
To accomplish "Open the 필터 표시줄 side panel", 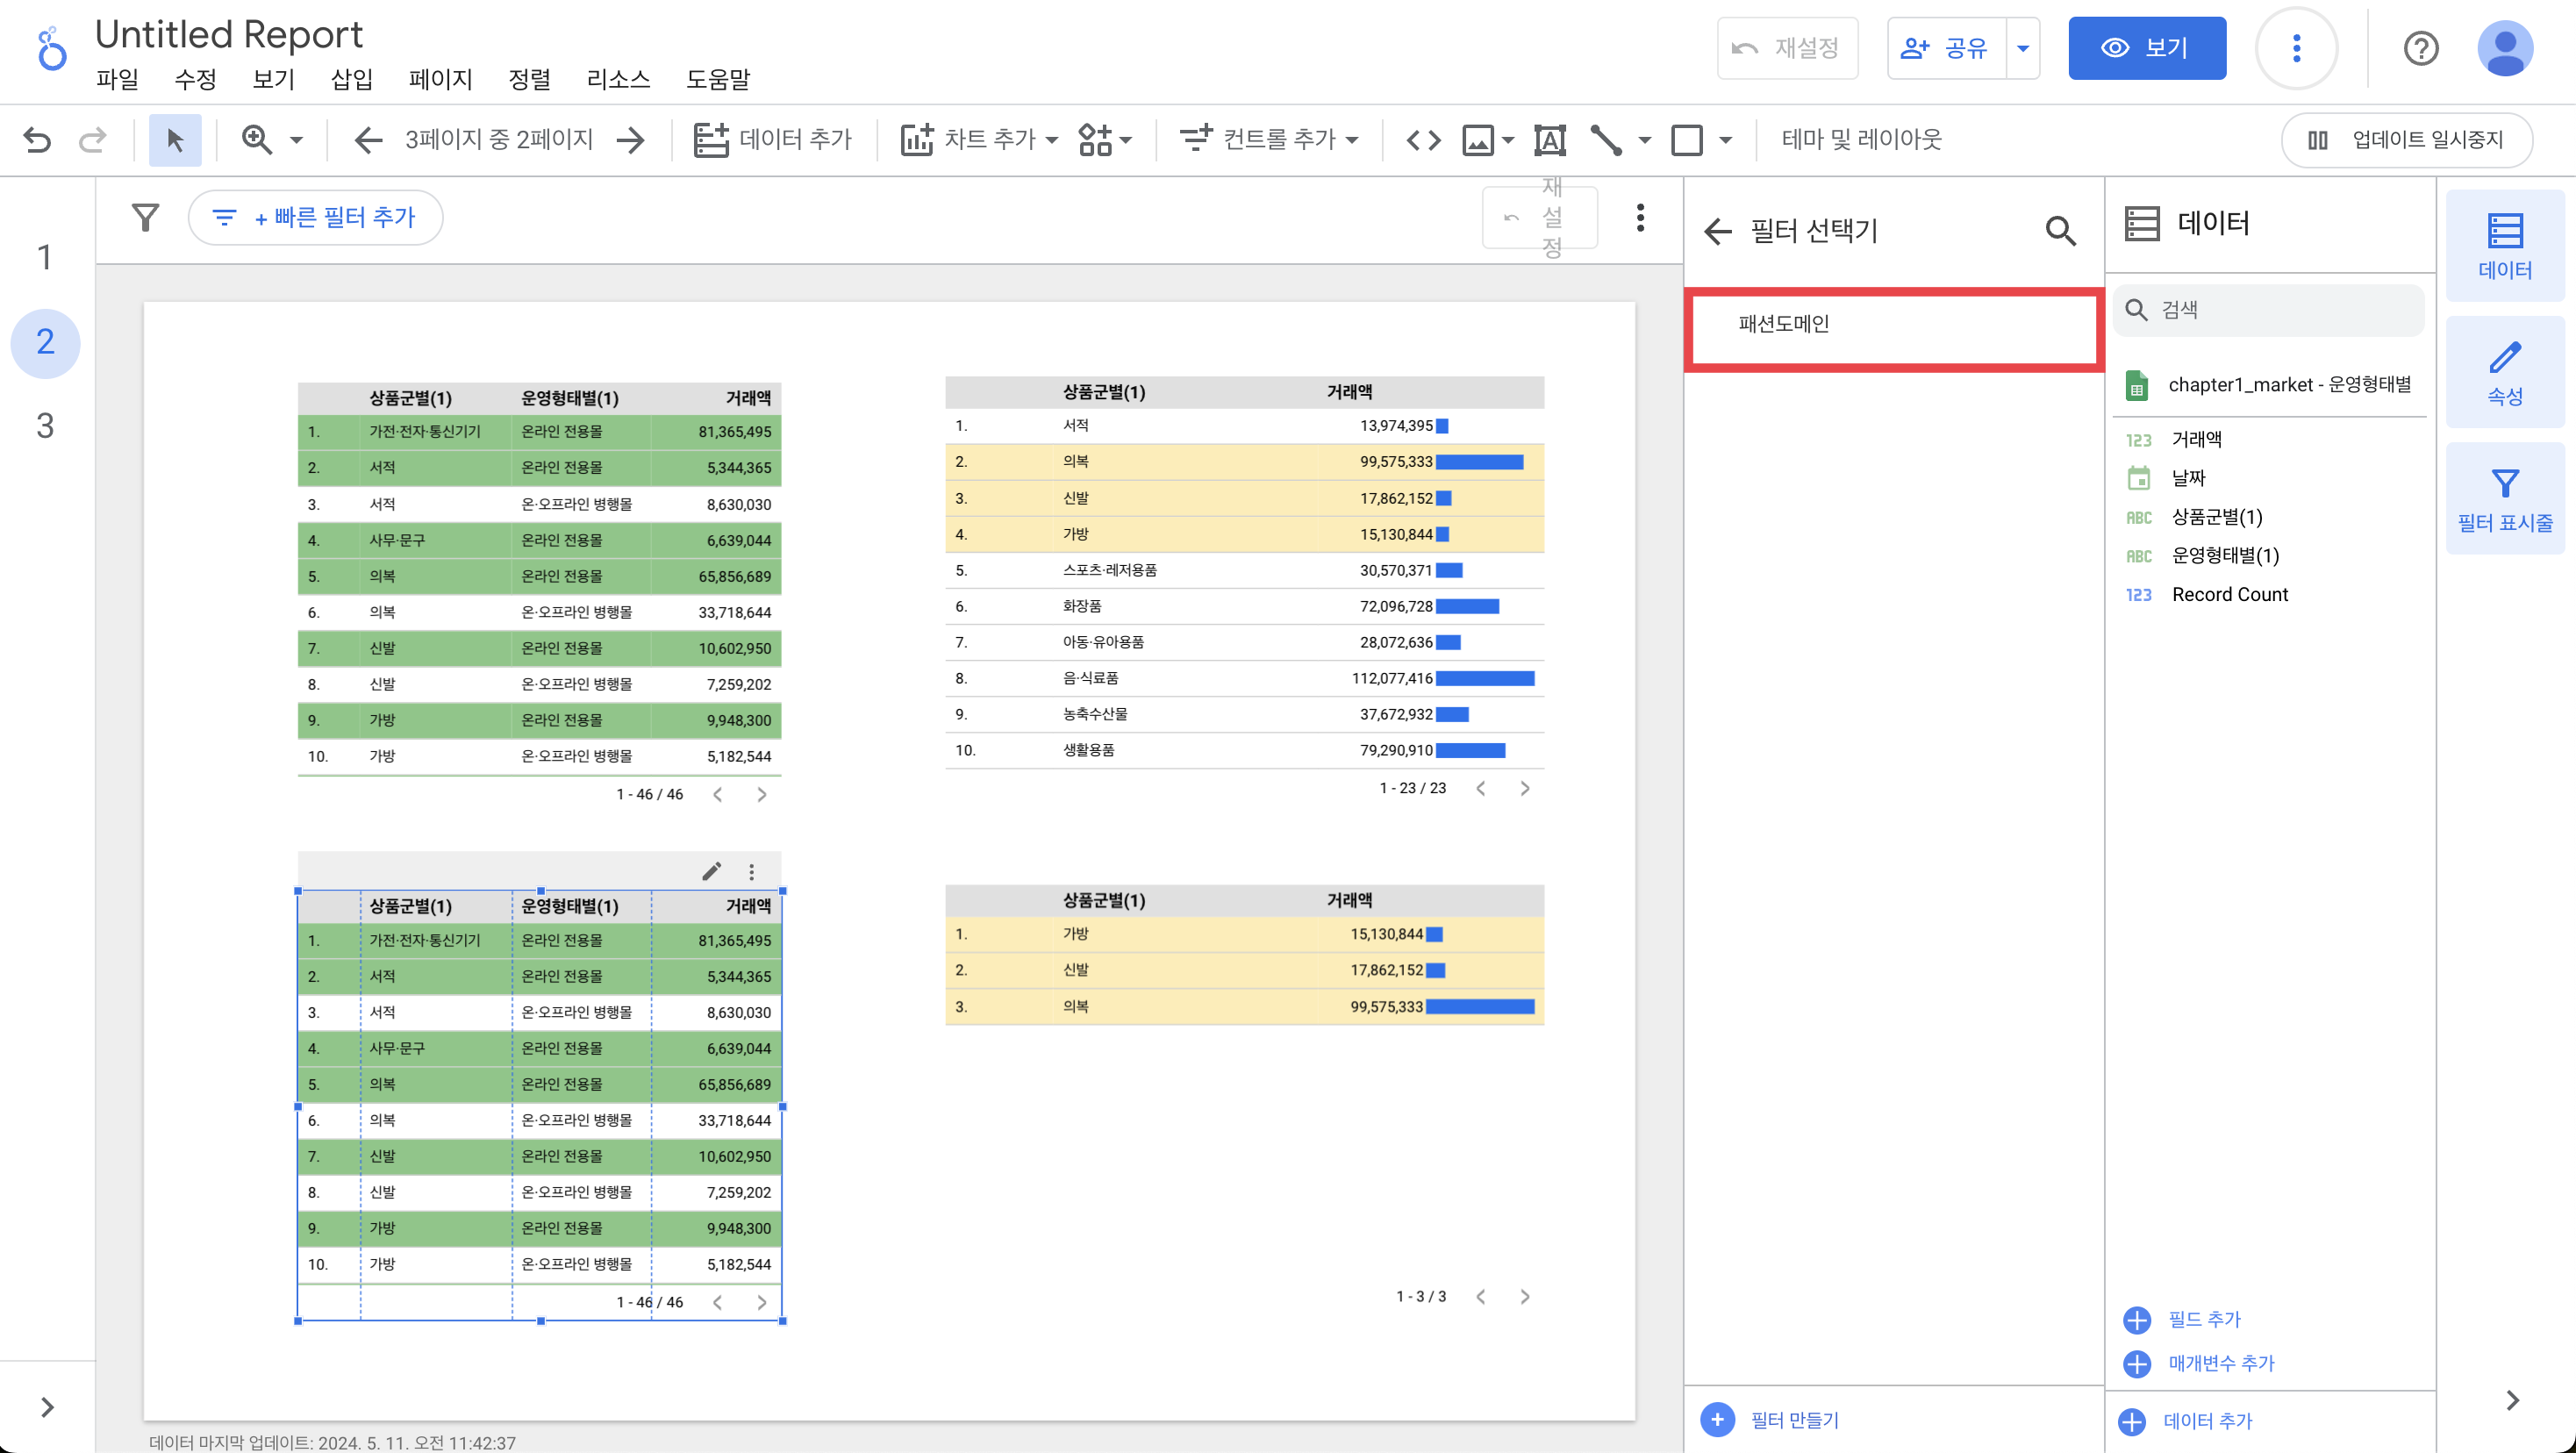I will tap(2504, 499).
